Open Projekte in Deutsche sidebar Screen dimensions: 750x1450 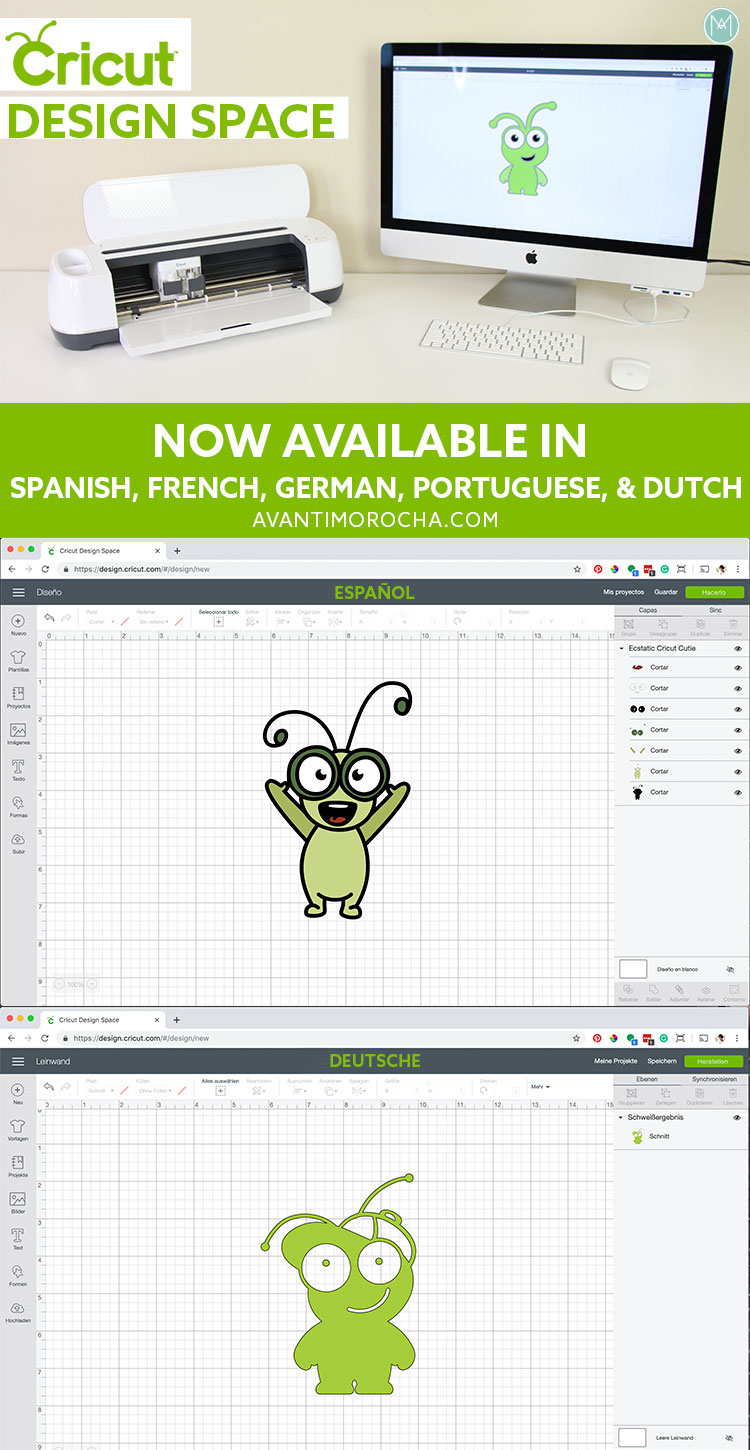(18, 1166)
